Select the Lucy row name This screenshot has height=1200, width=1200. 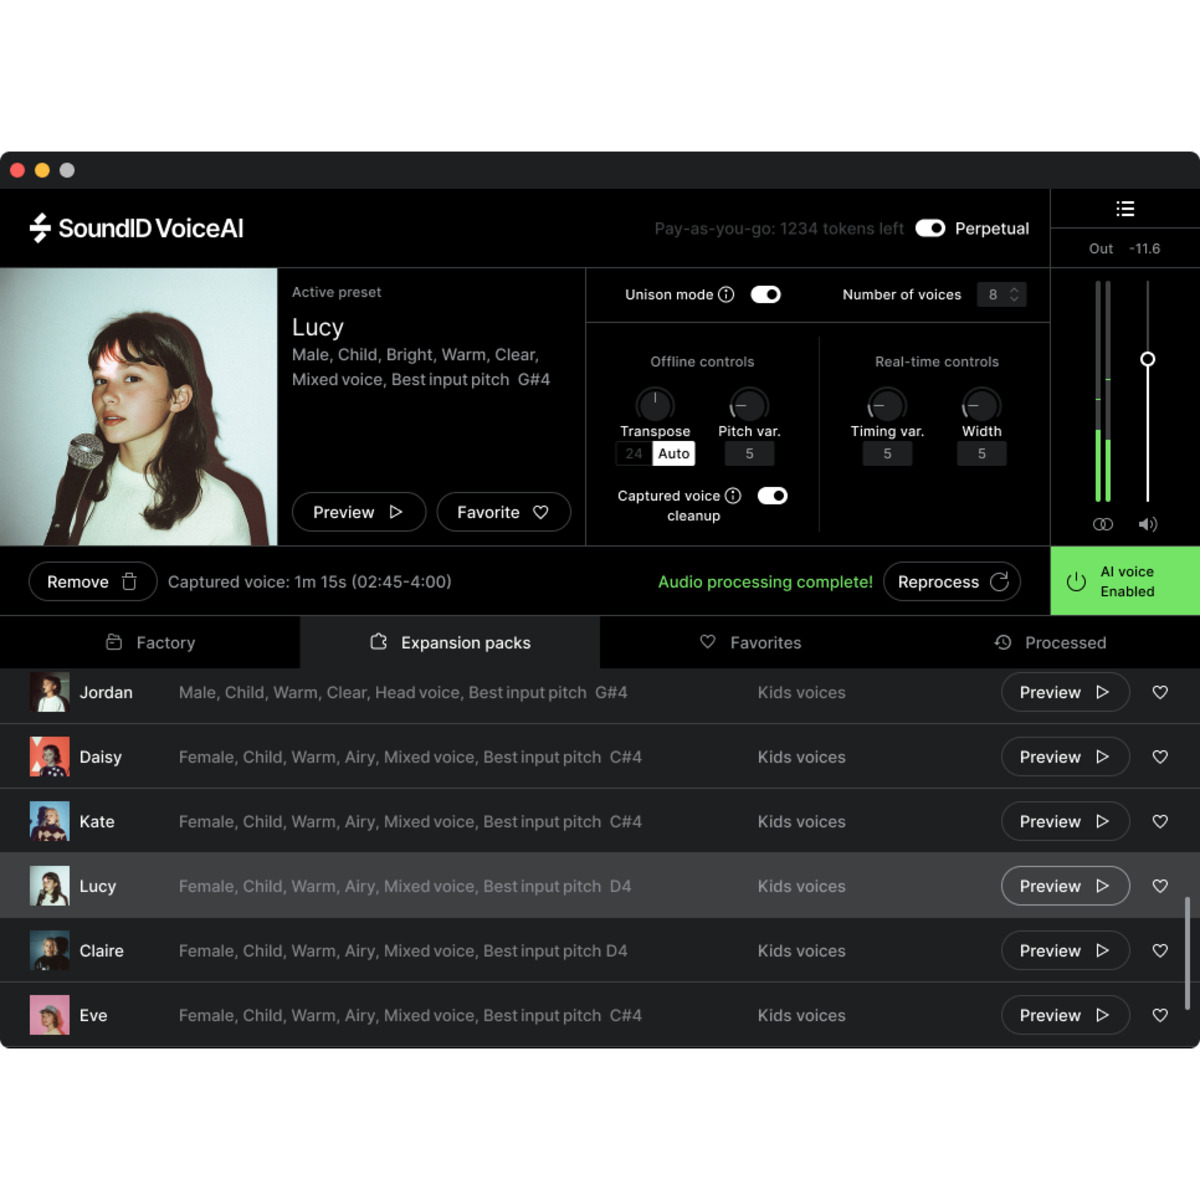(98, 886)
